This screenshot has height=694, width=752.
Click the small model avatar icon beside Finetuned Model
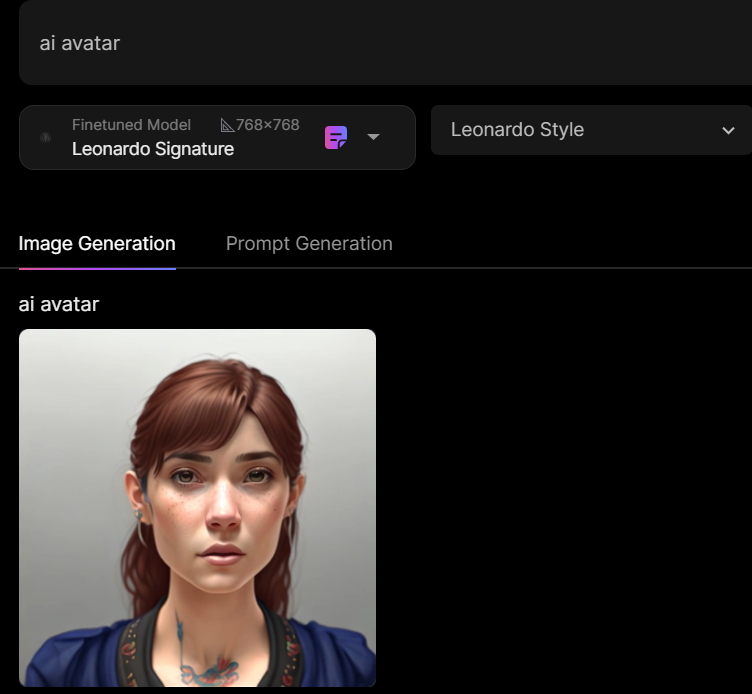coord(46,138)
